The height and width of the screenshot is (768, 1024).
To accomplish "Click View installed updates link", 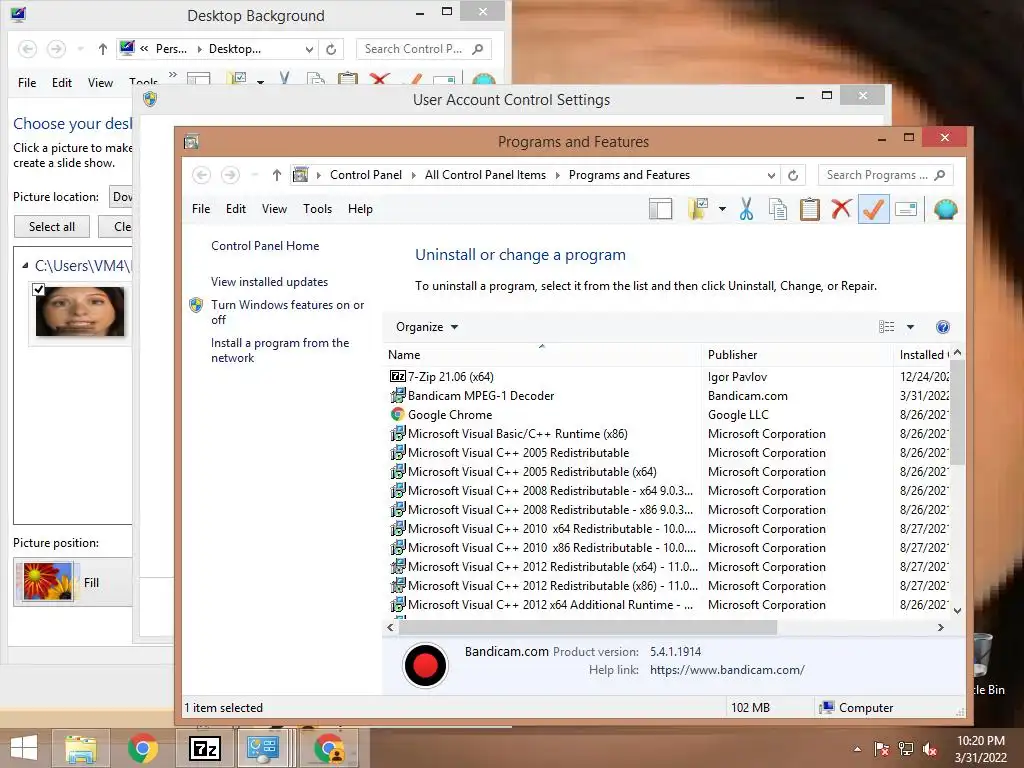I will [269, 281].
